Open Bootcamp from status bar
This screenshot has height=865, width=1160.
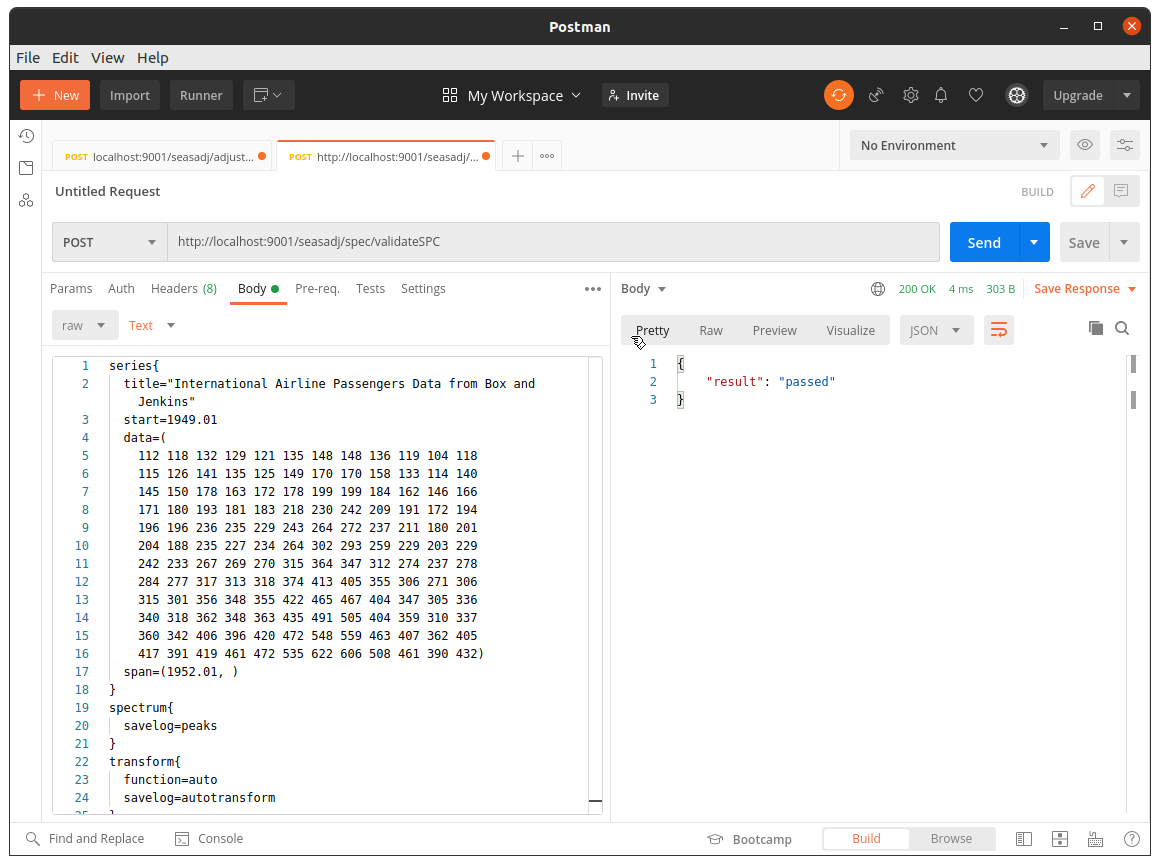pyautogui.click(x=749, y=839)
